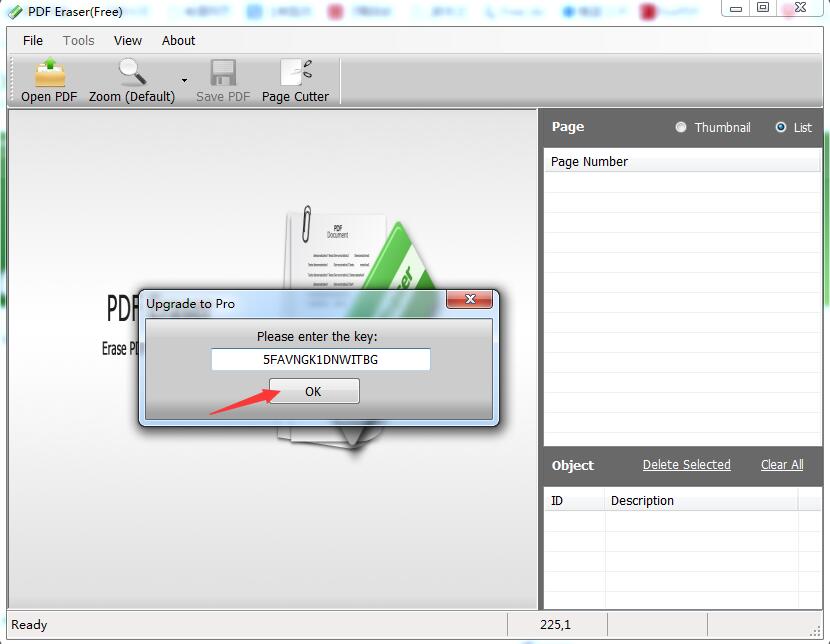
Task: Close the Upgrade to Pro dialog
Action: (470, 299)
